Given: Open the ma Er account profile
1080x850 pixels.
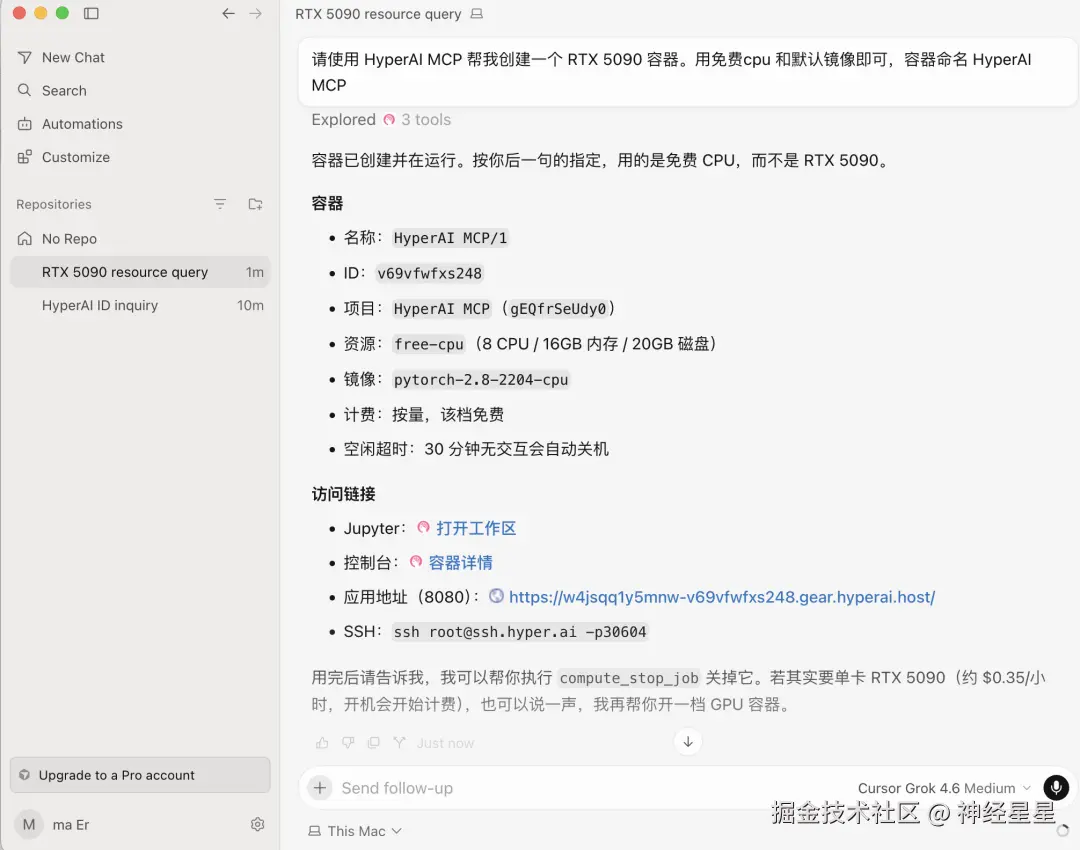Looking at the screenshot, I should pyautogui.click(x=54, y=825).
